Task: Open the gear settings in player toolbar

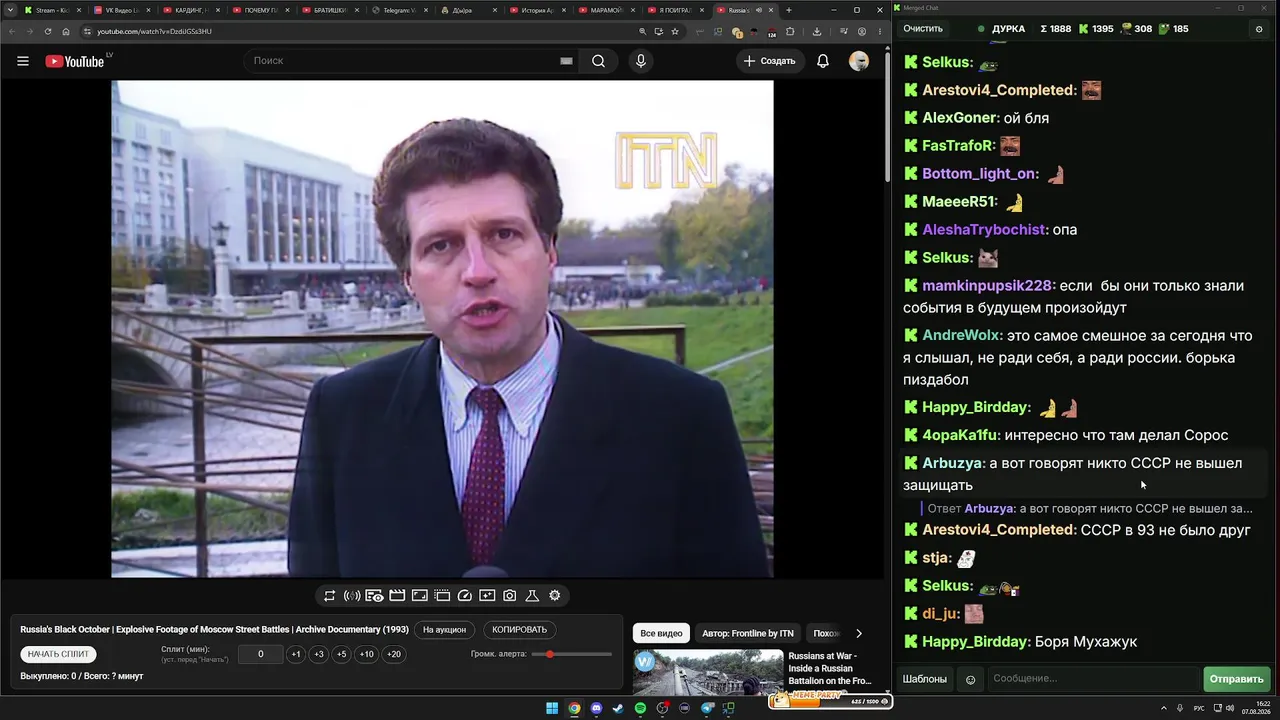Action: click(x=555, y=596)
